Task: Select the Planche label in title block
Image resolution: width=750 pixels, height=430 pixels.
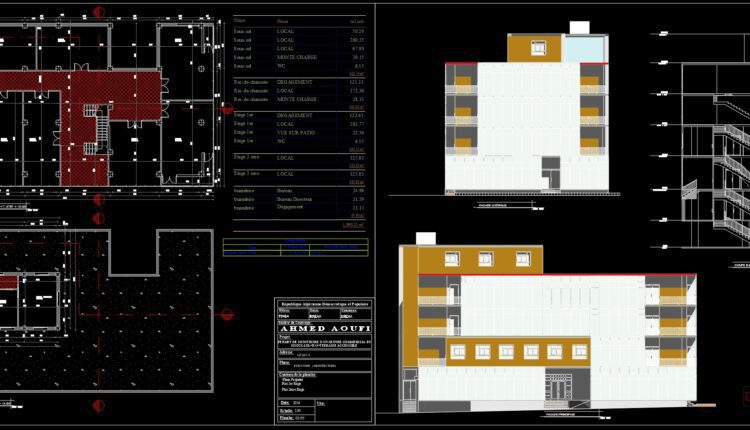Action: [287, 418]
